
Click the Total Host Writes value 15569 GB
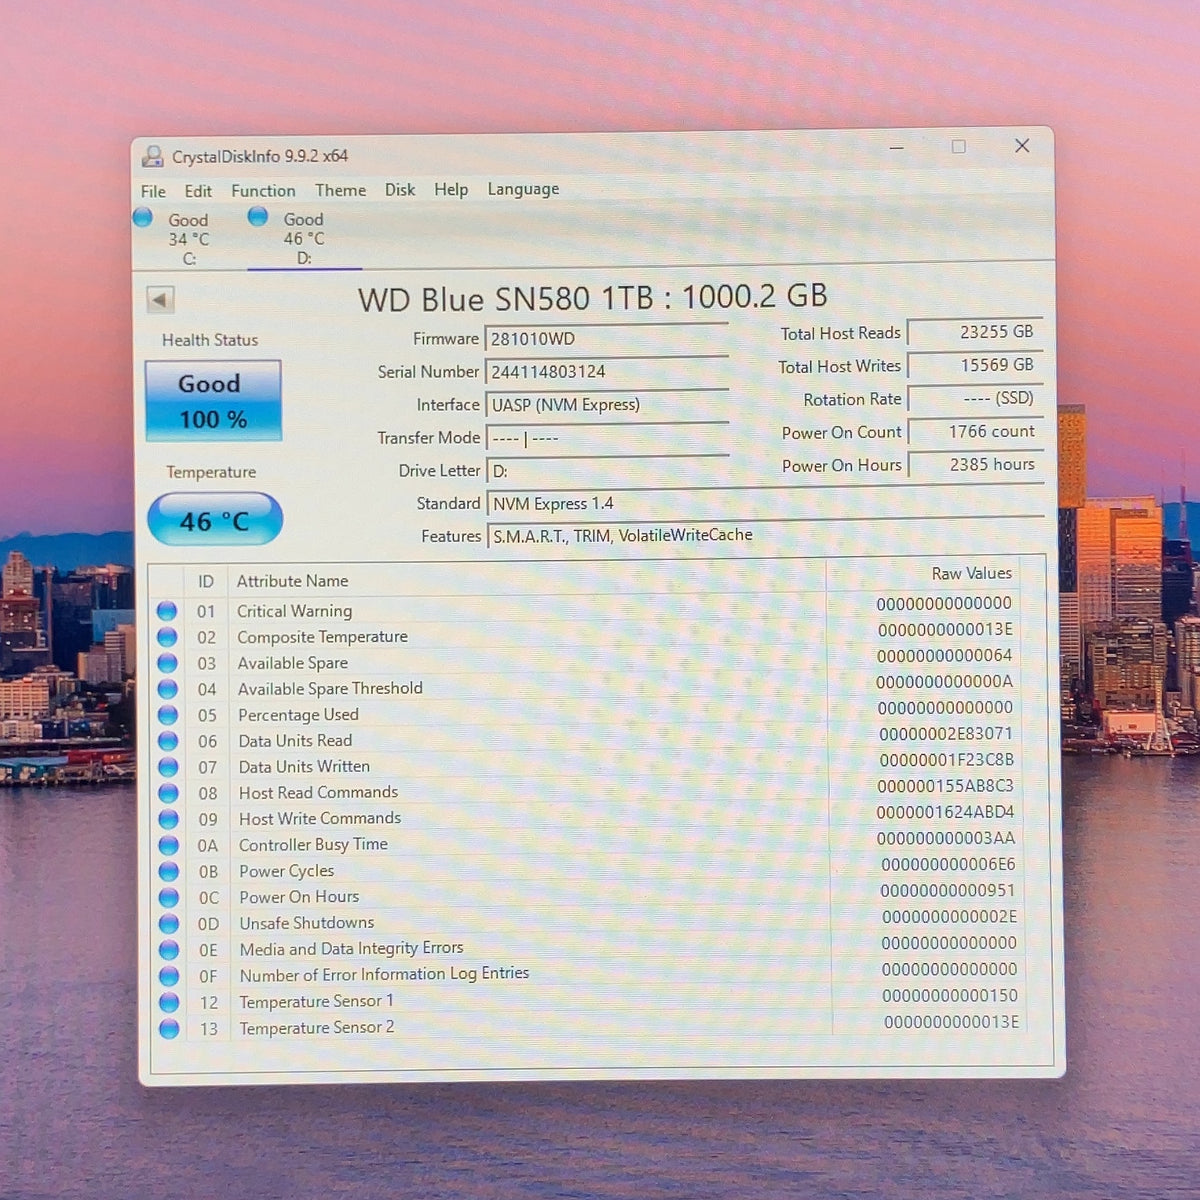[x=975, y=365]
